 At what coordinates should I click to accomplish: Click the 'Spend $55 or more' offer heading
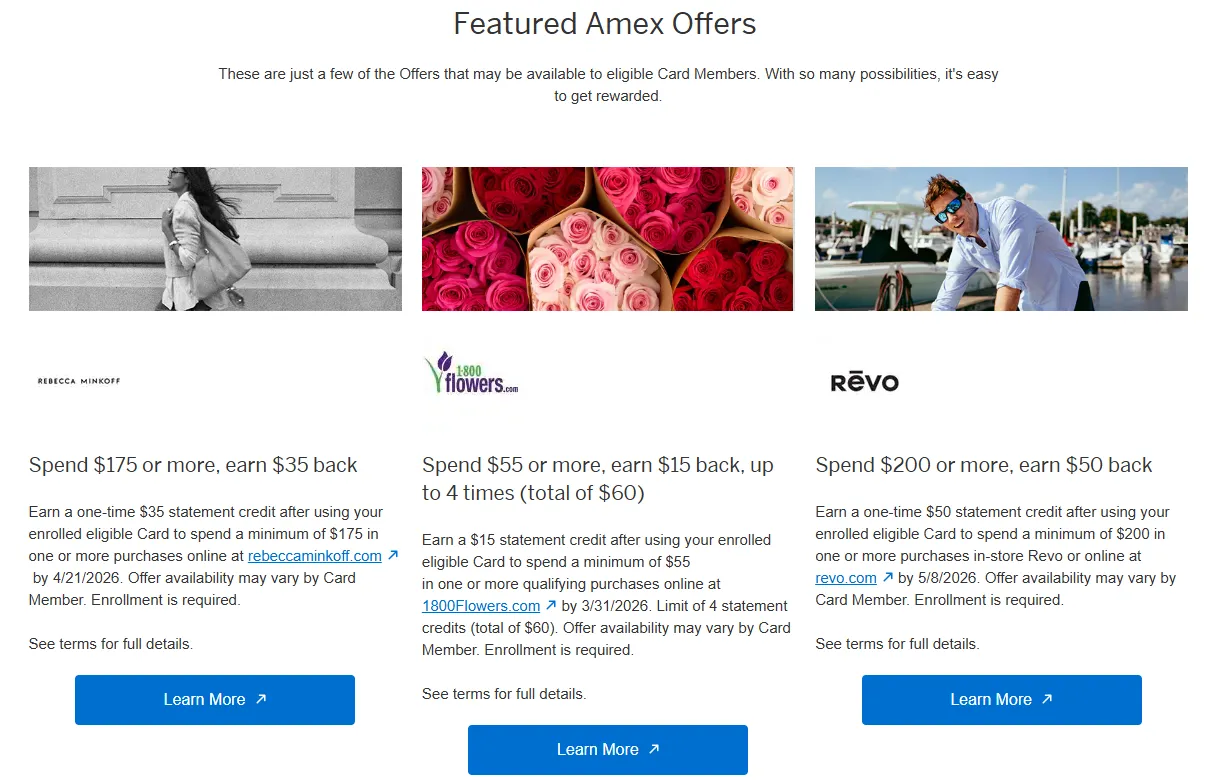pos(597,479)
